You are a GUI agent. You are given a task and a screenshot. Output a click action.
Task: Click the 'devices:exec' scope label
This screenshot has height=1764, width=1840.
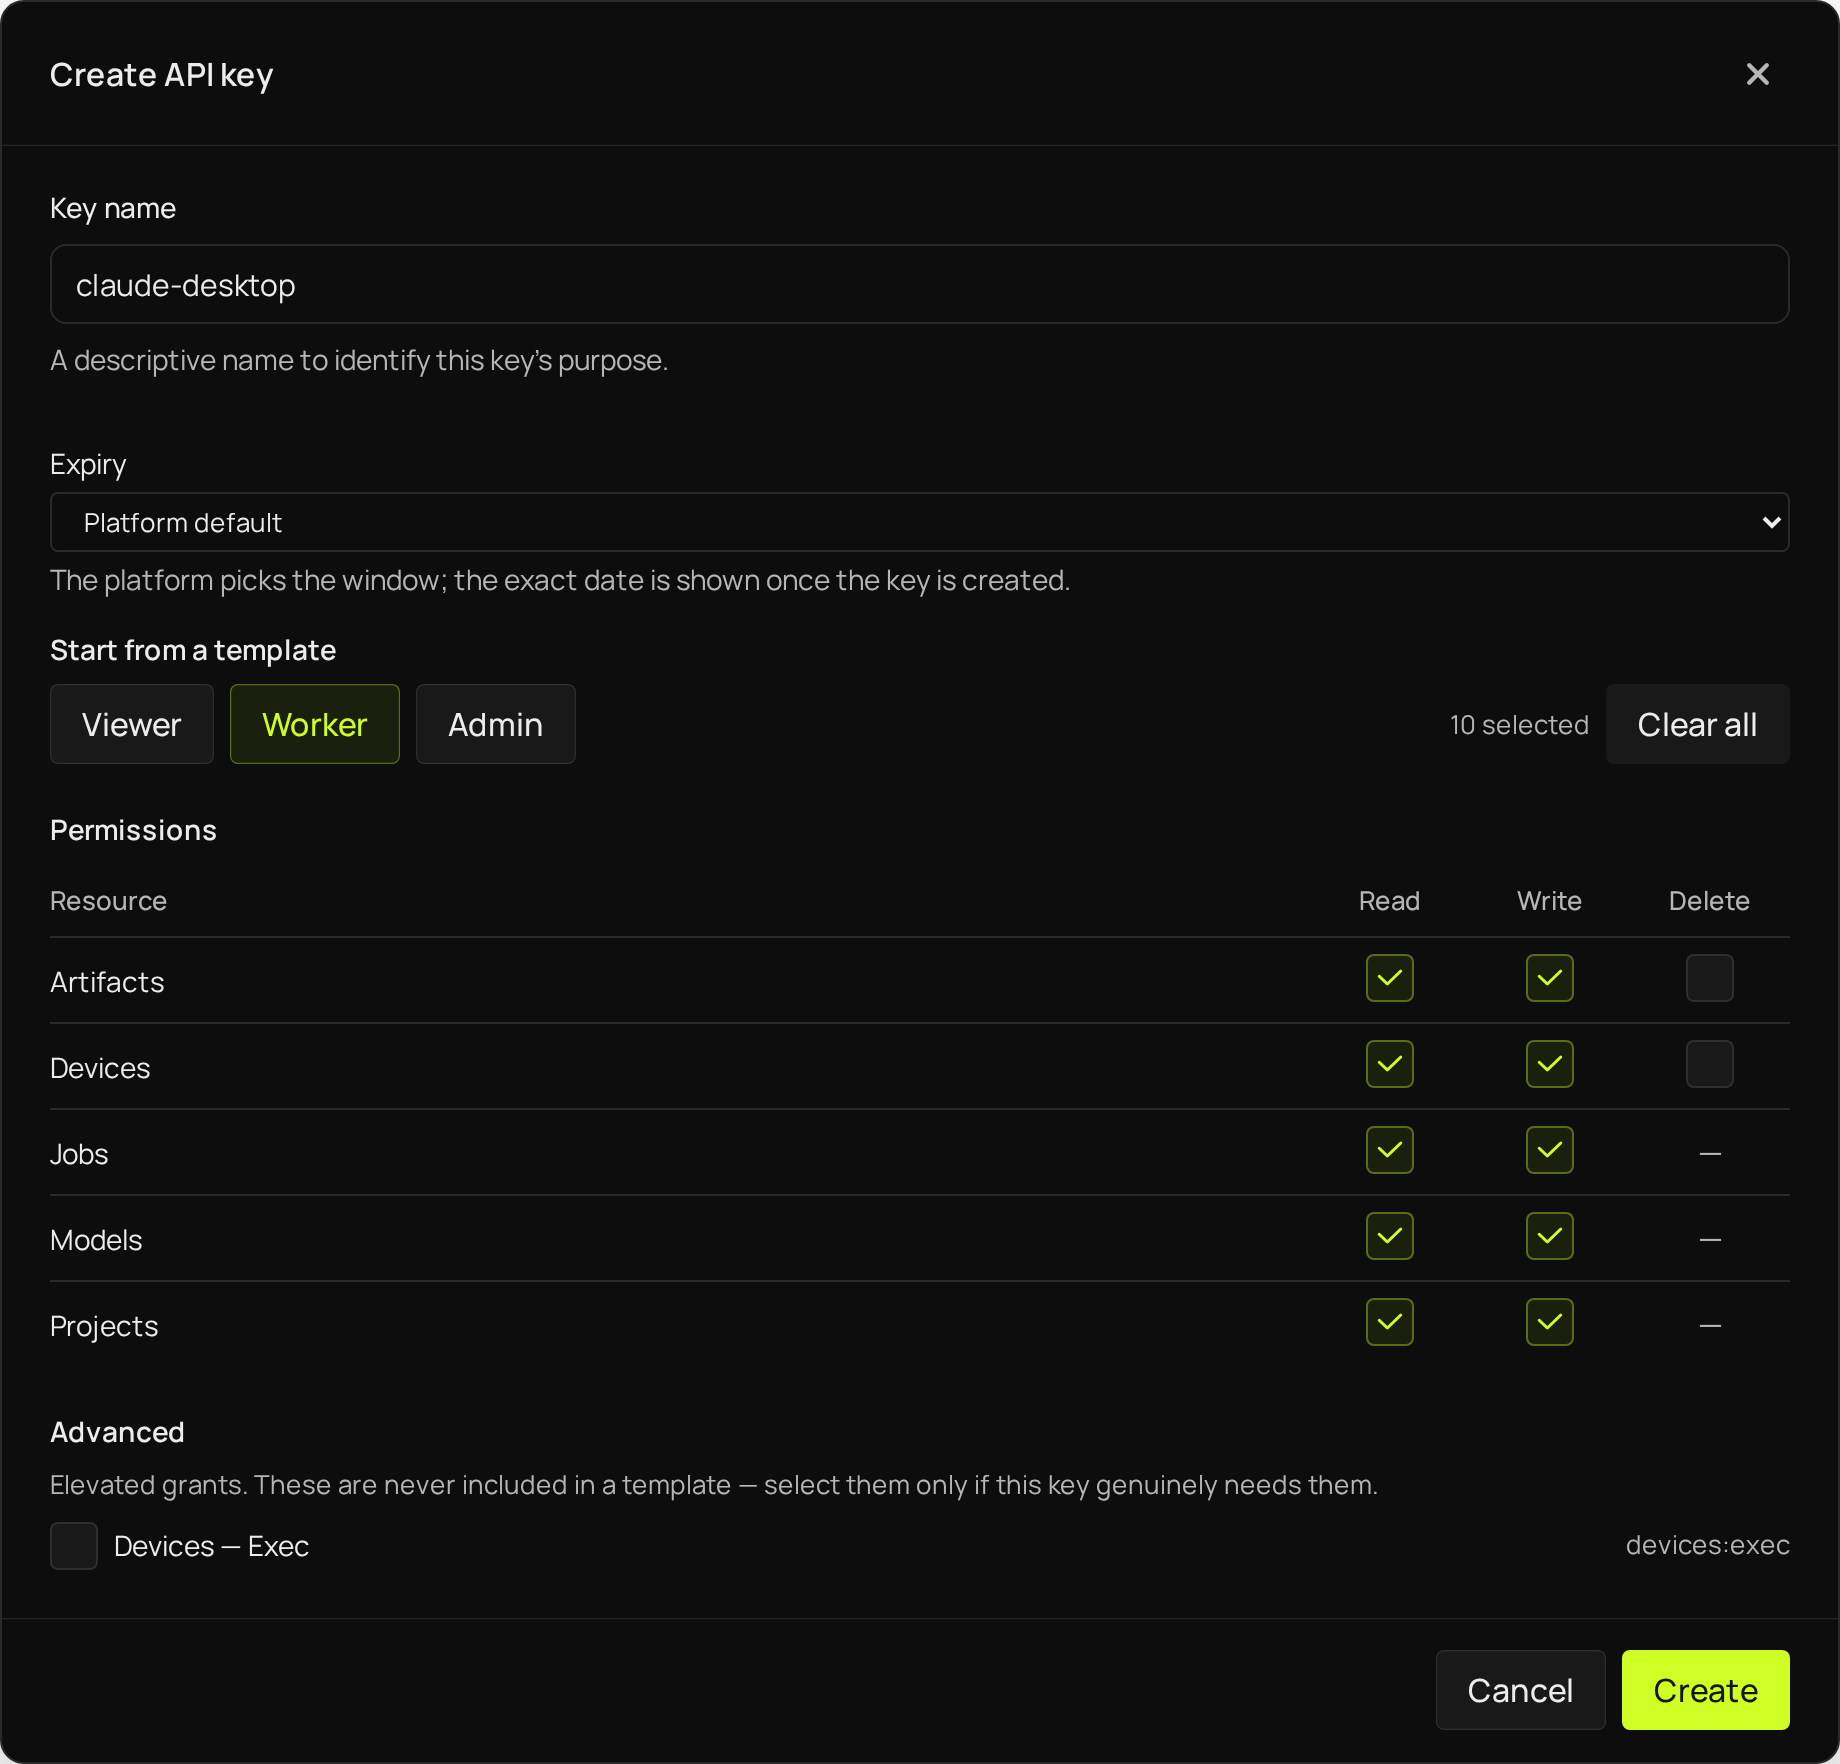(x=1707, y=1545)
